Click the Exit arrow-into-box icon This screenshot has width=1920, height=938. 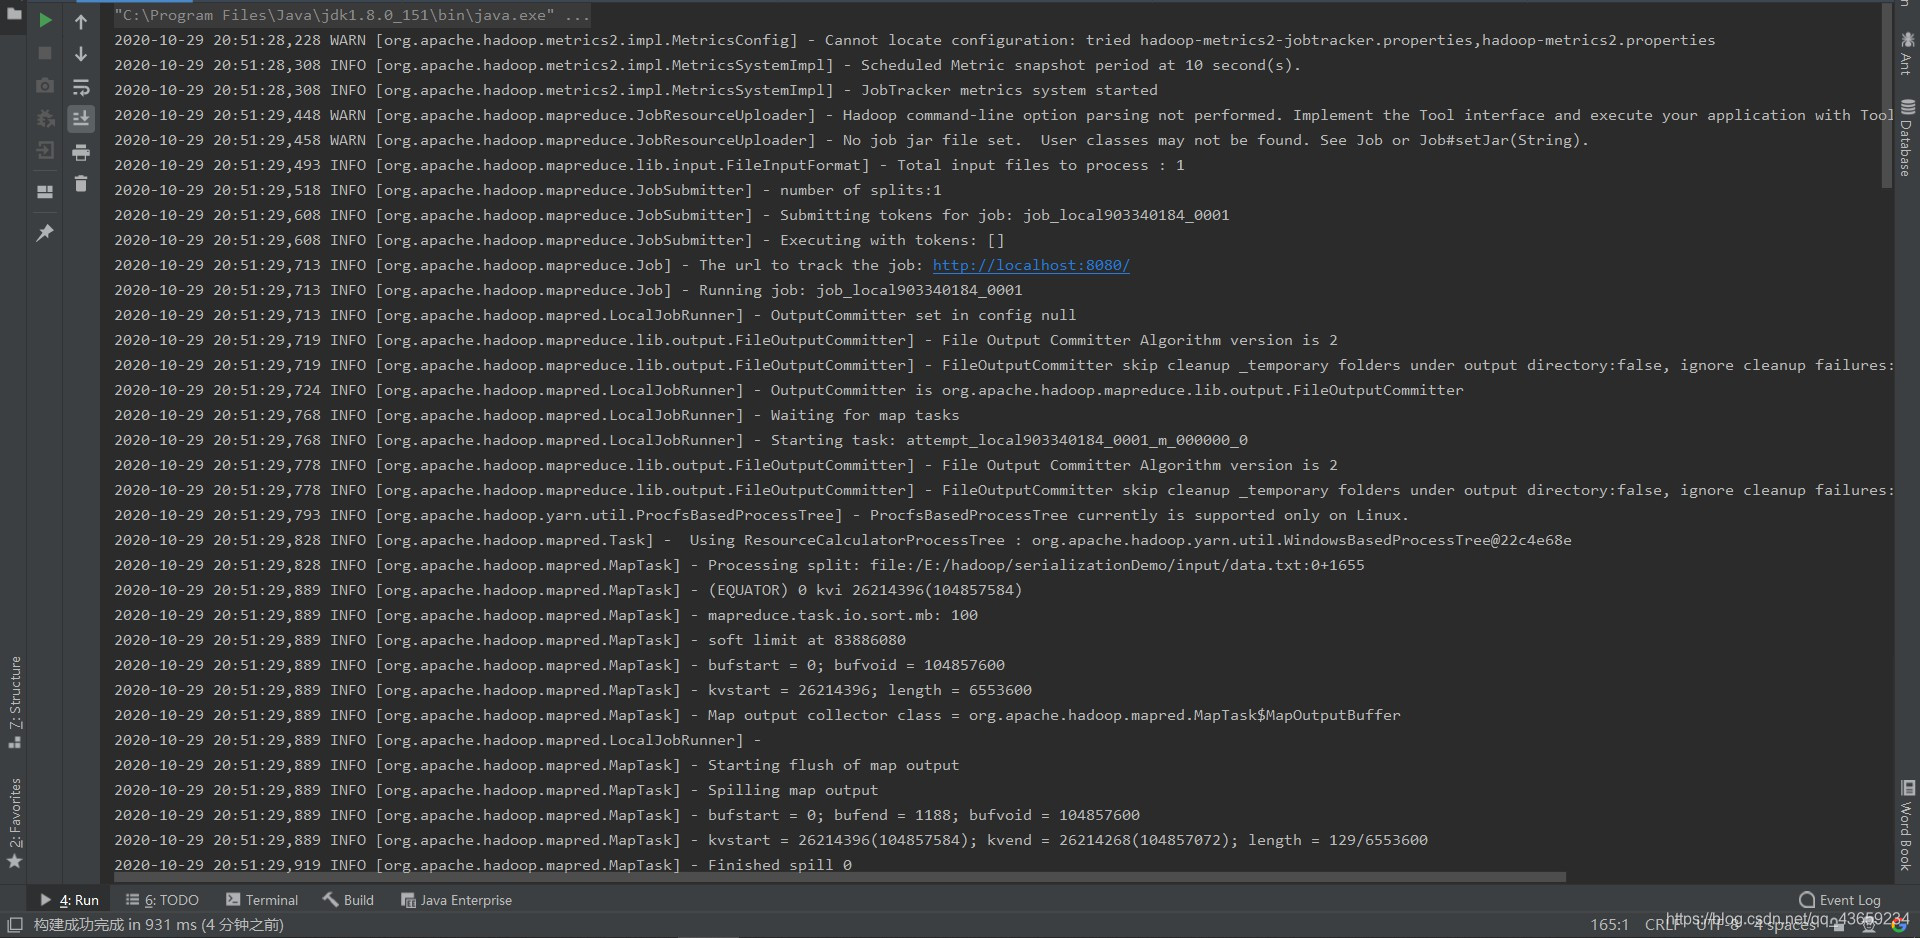pos(45,151)
